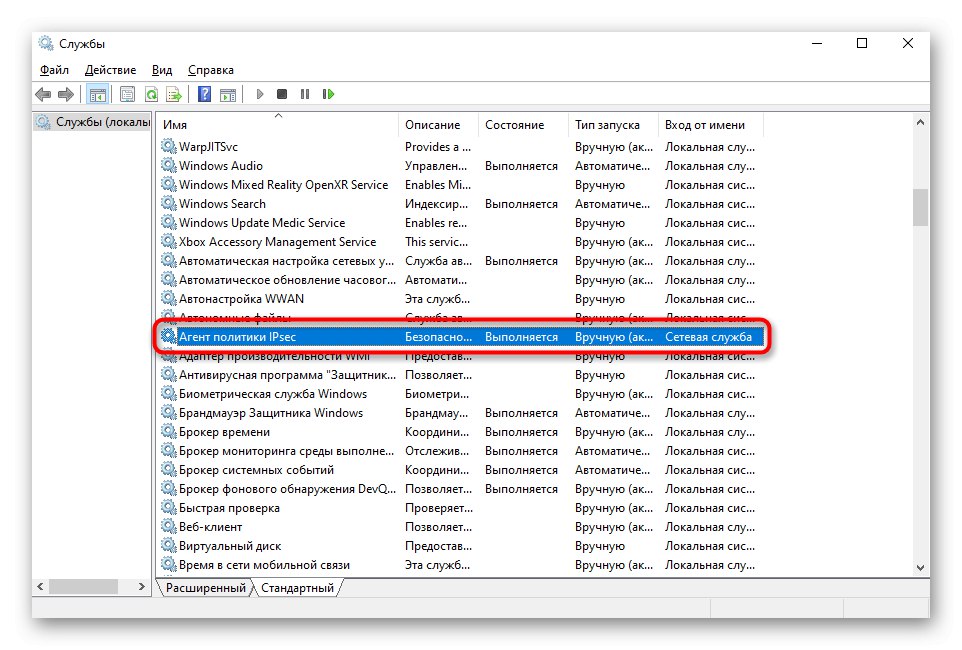The image size is (962, 650).
Task: Click the Forward arrow toolbar icon
Action: [x=66, y=94]
